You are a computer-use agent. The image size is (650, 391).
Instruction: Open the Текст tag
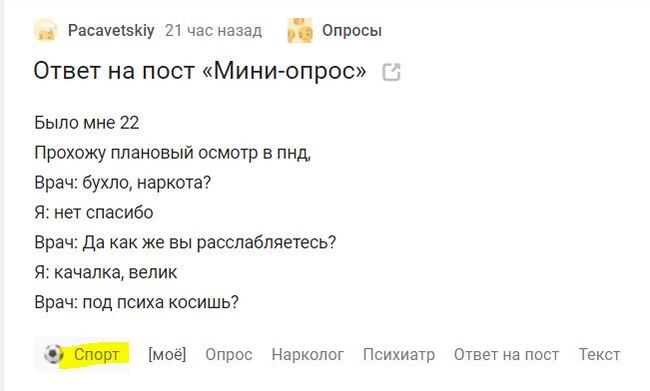click(599, 355)
